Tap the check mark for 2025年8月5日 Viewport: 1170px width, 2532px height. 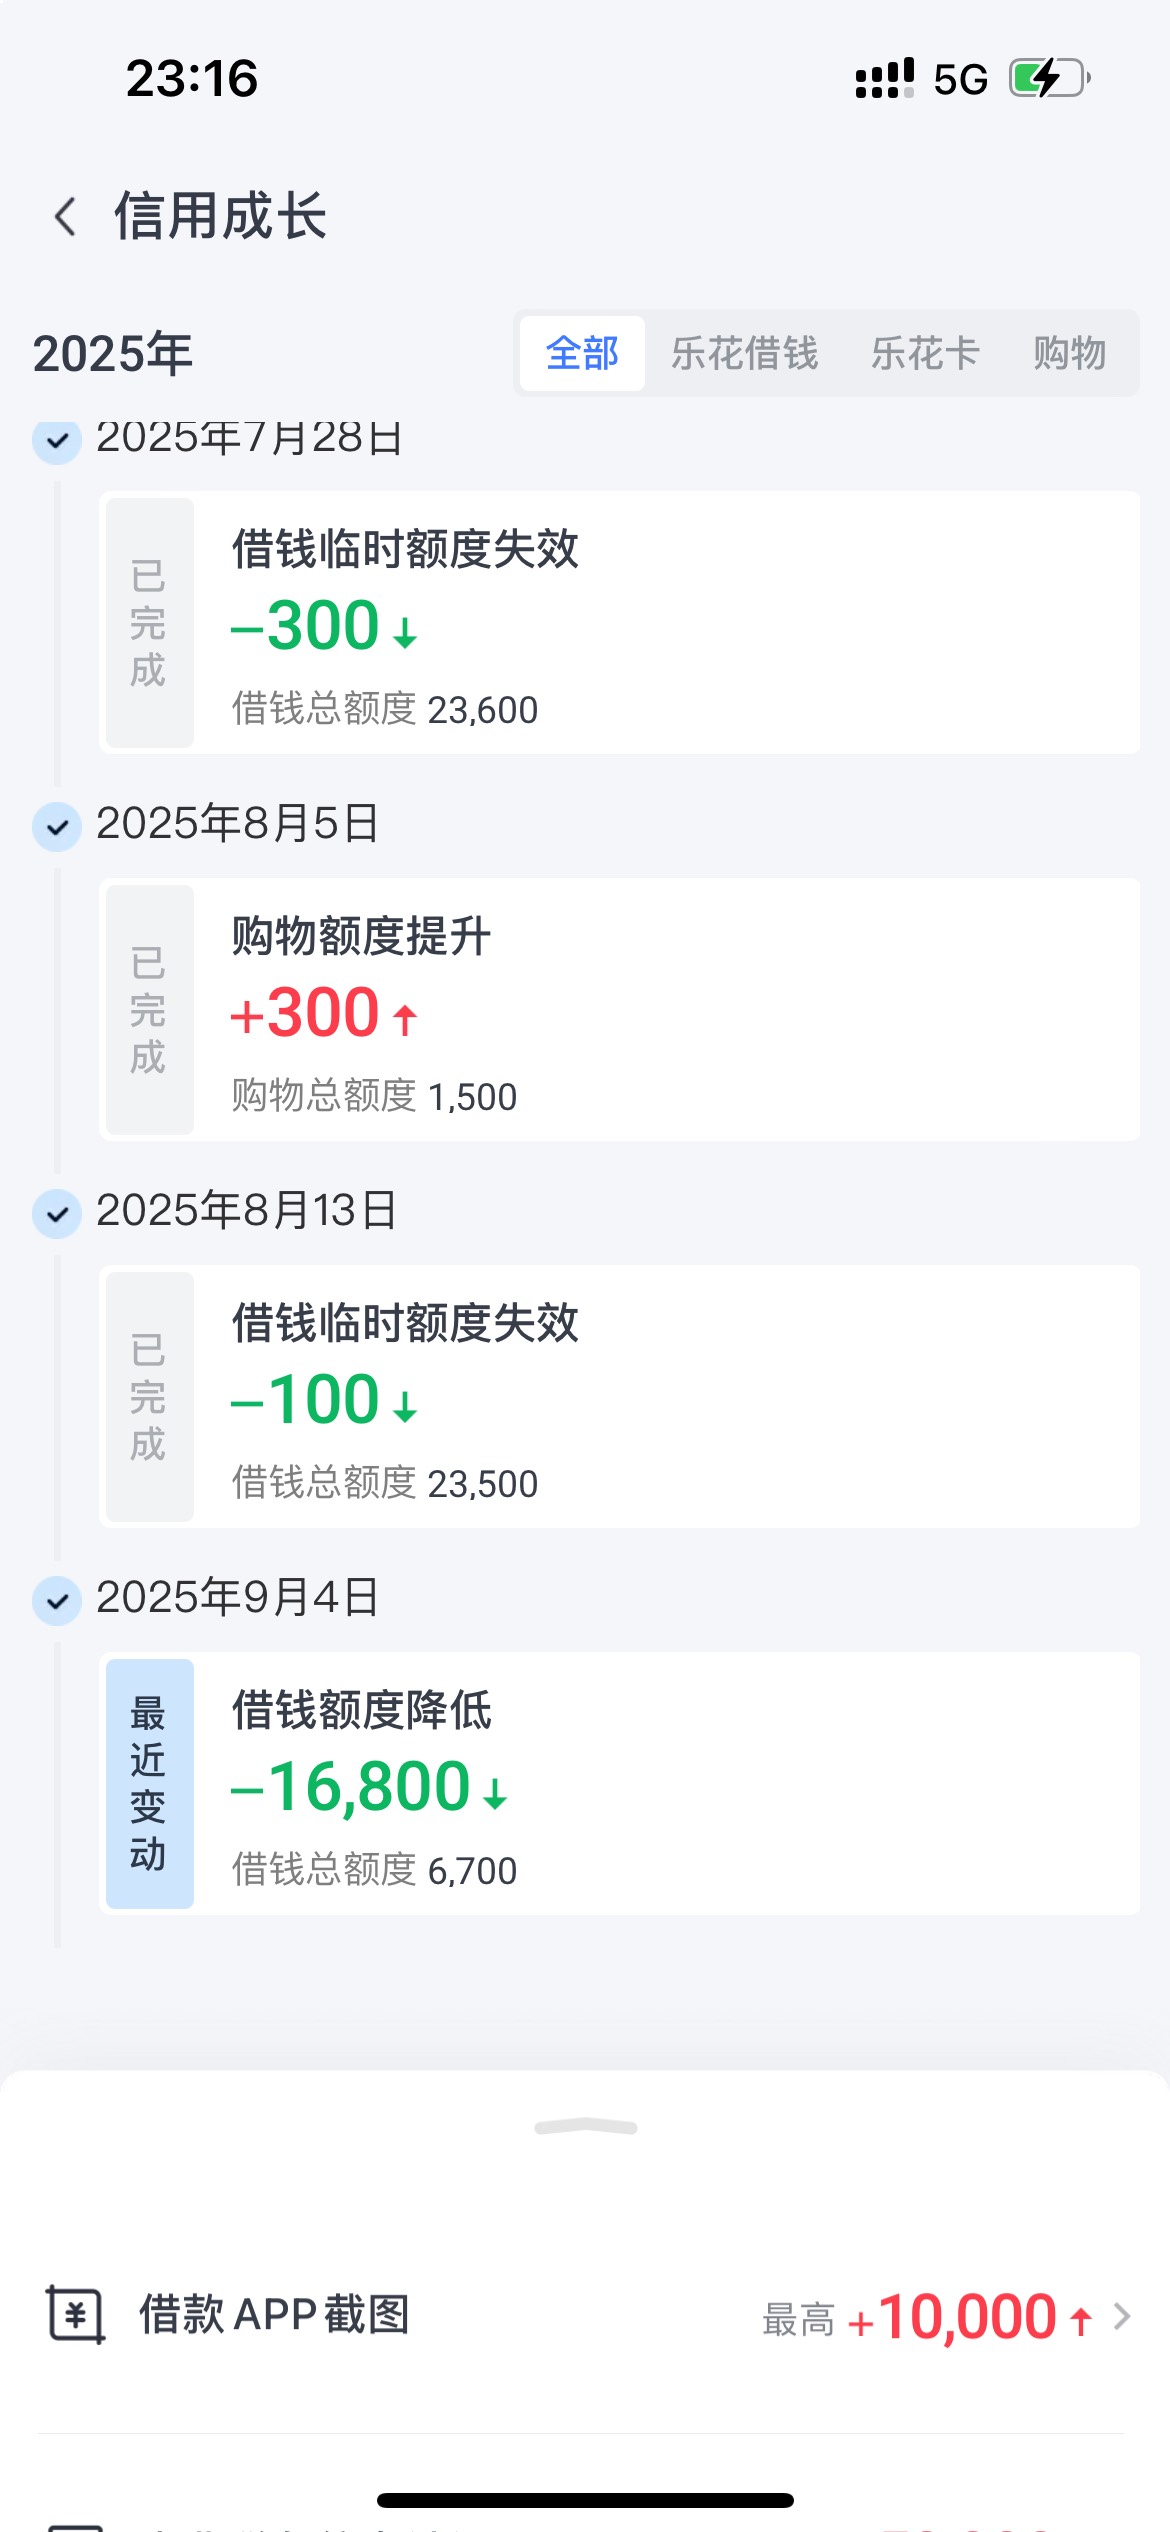(57, 827)
